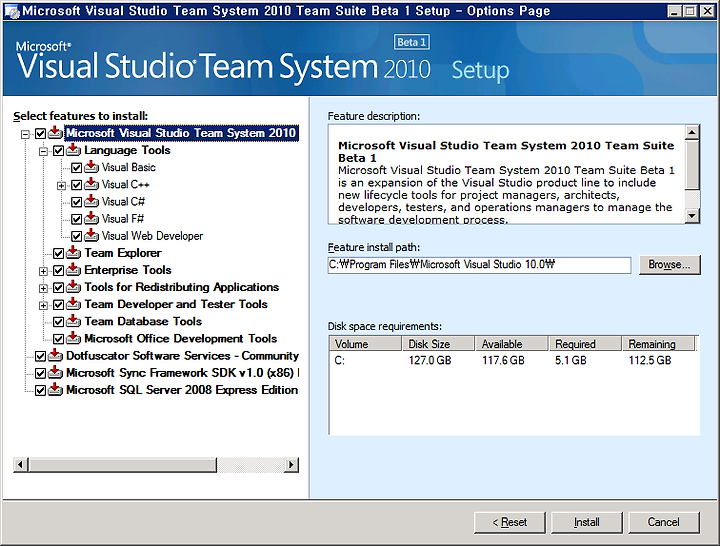
Task: Click the Disk Size column header
Action: pos(438,343)
